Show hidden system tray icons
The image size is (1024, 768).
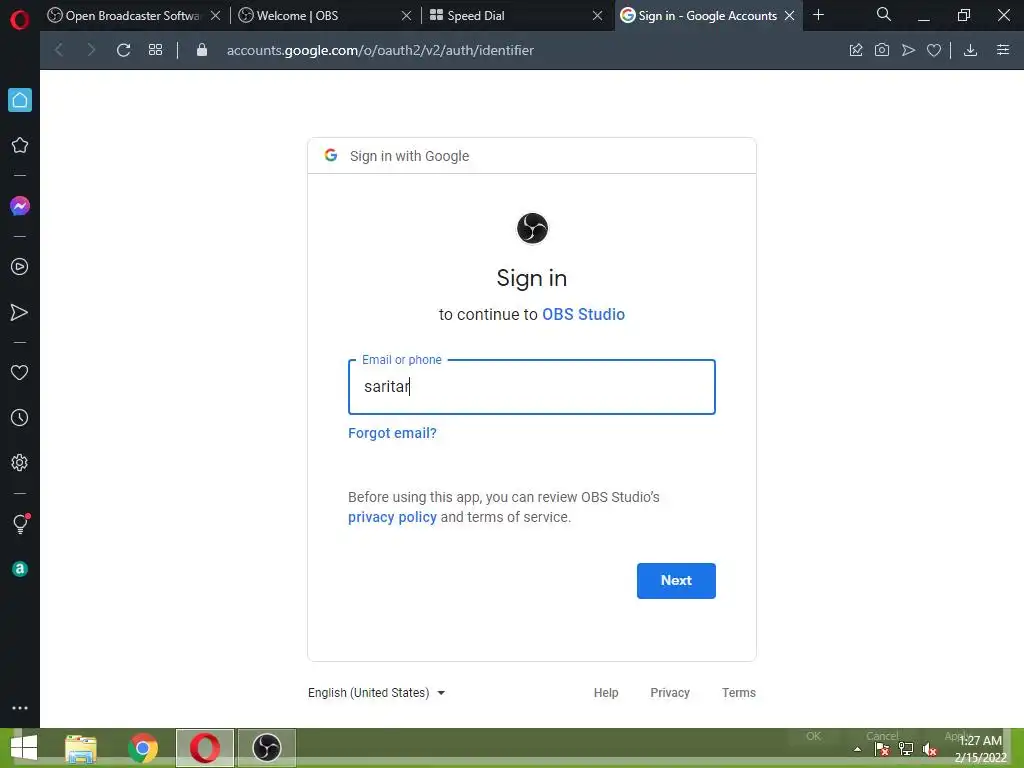pos(857,750)
